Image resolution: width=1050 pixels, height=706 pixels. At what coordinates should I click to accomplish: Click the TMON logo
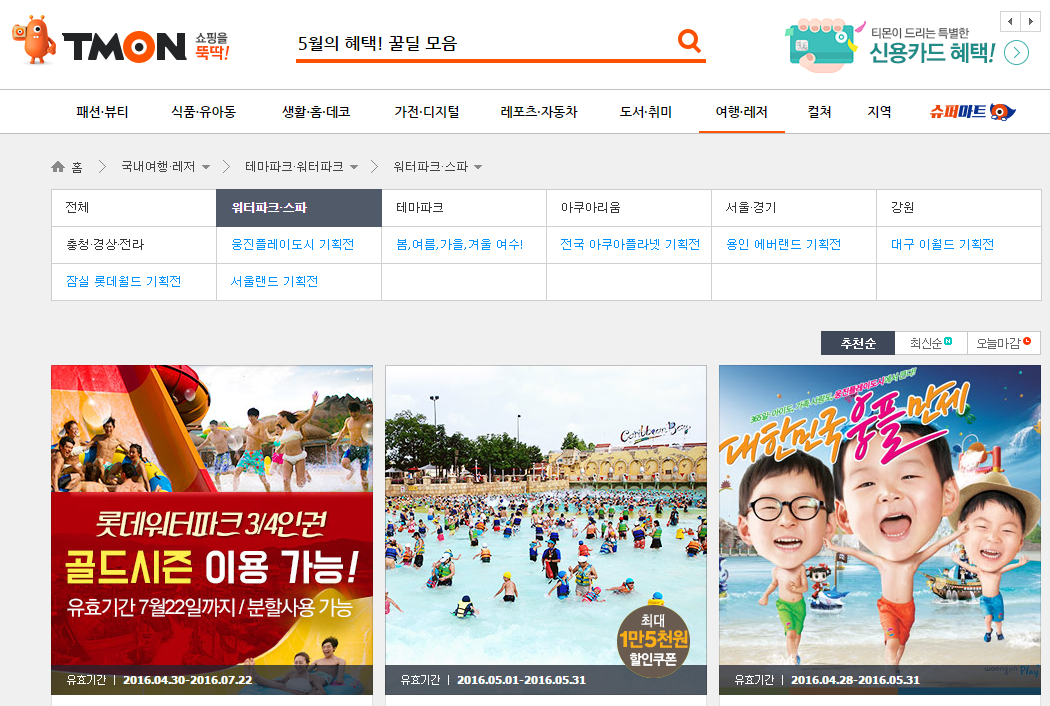(124, 46)
